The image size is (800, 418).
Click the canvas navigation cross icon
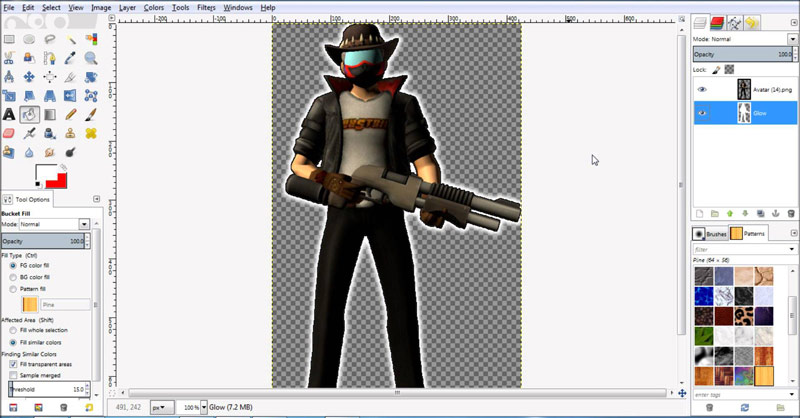click(682, 393)
